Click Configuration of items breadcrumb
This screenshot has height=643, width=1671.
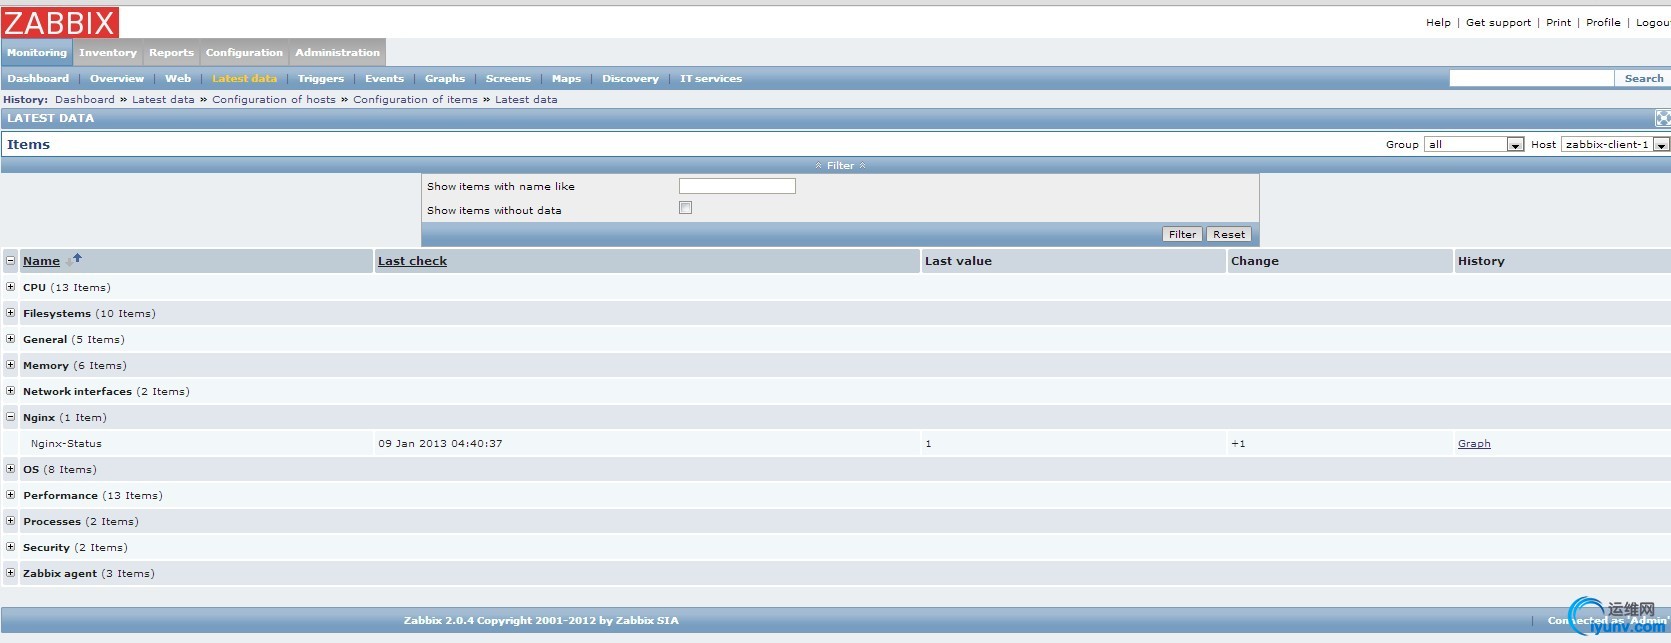pos(415,99)
